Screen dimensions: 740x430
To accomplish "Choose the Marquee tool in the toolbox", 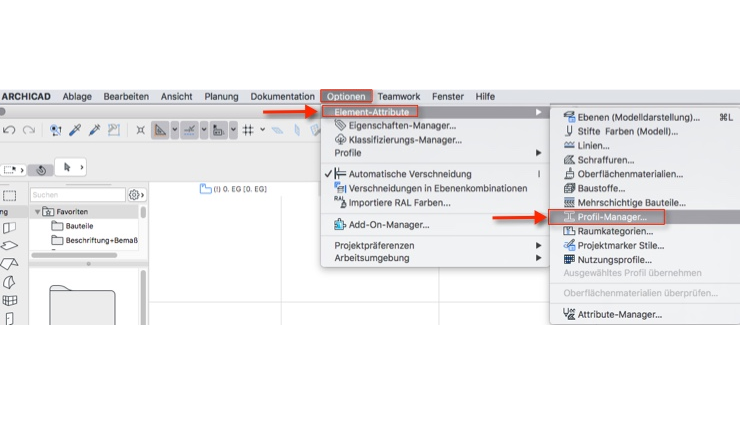I will 9,195.
